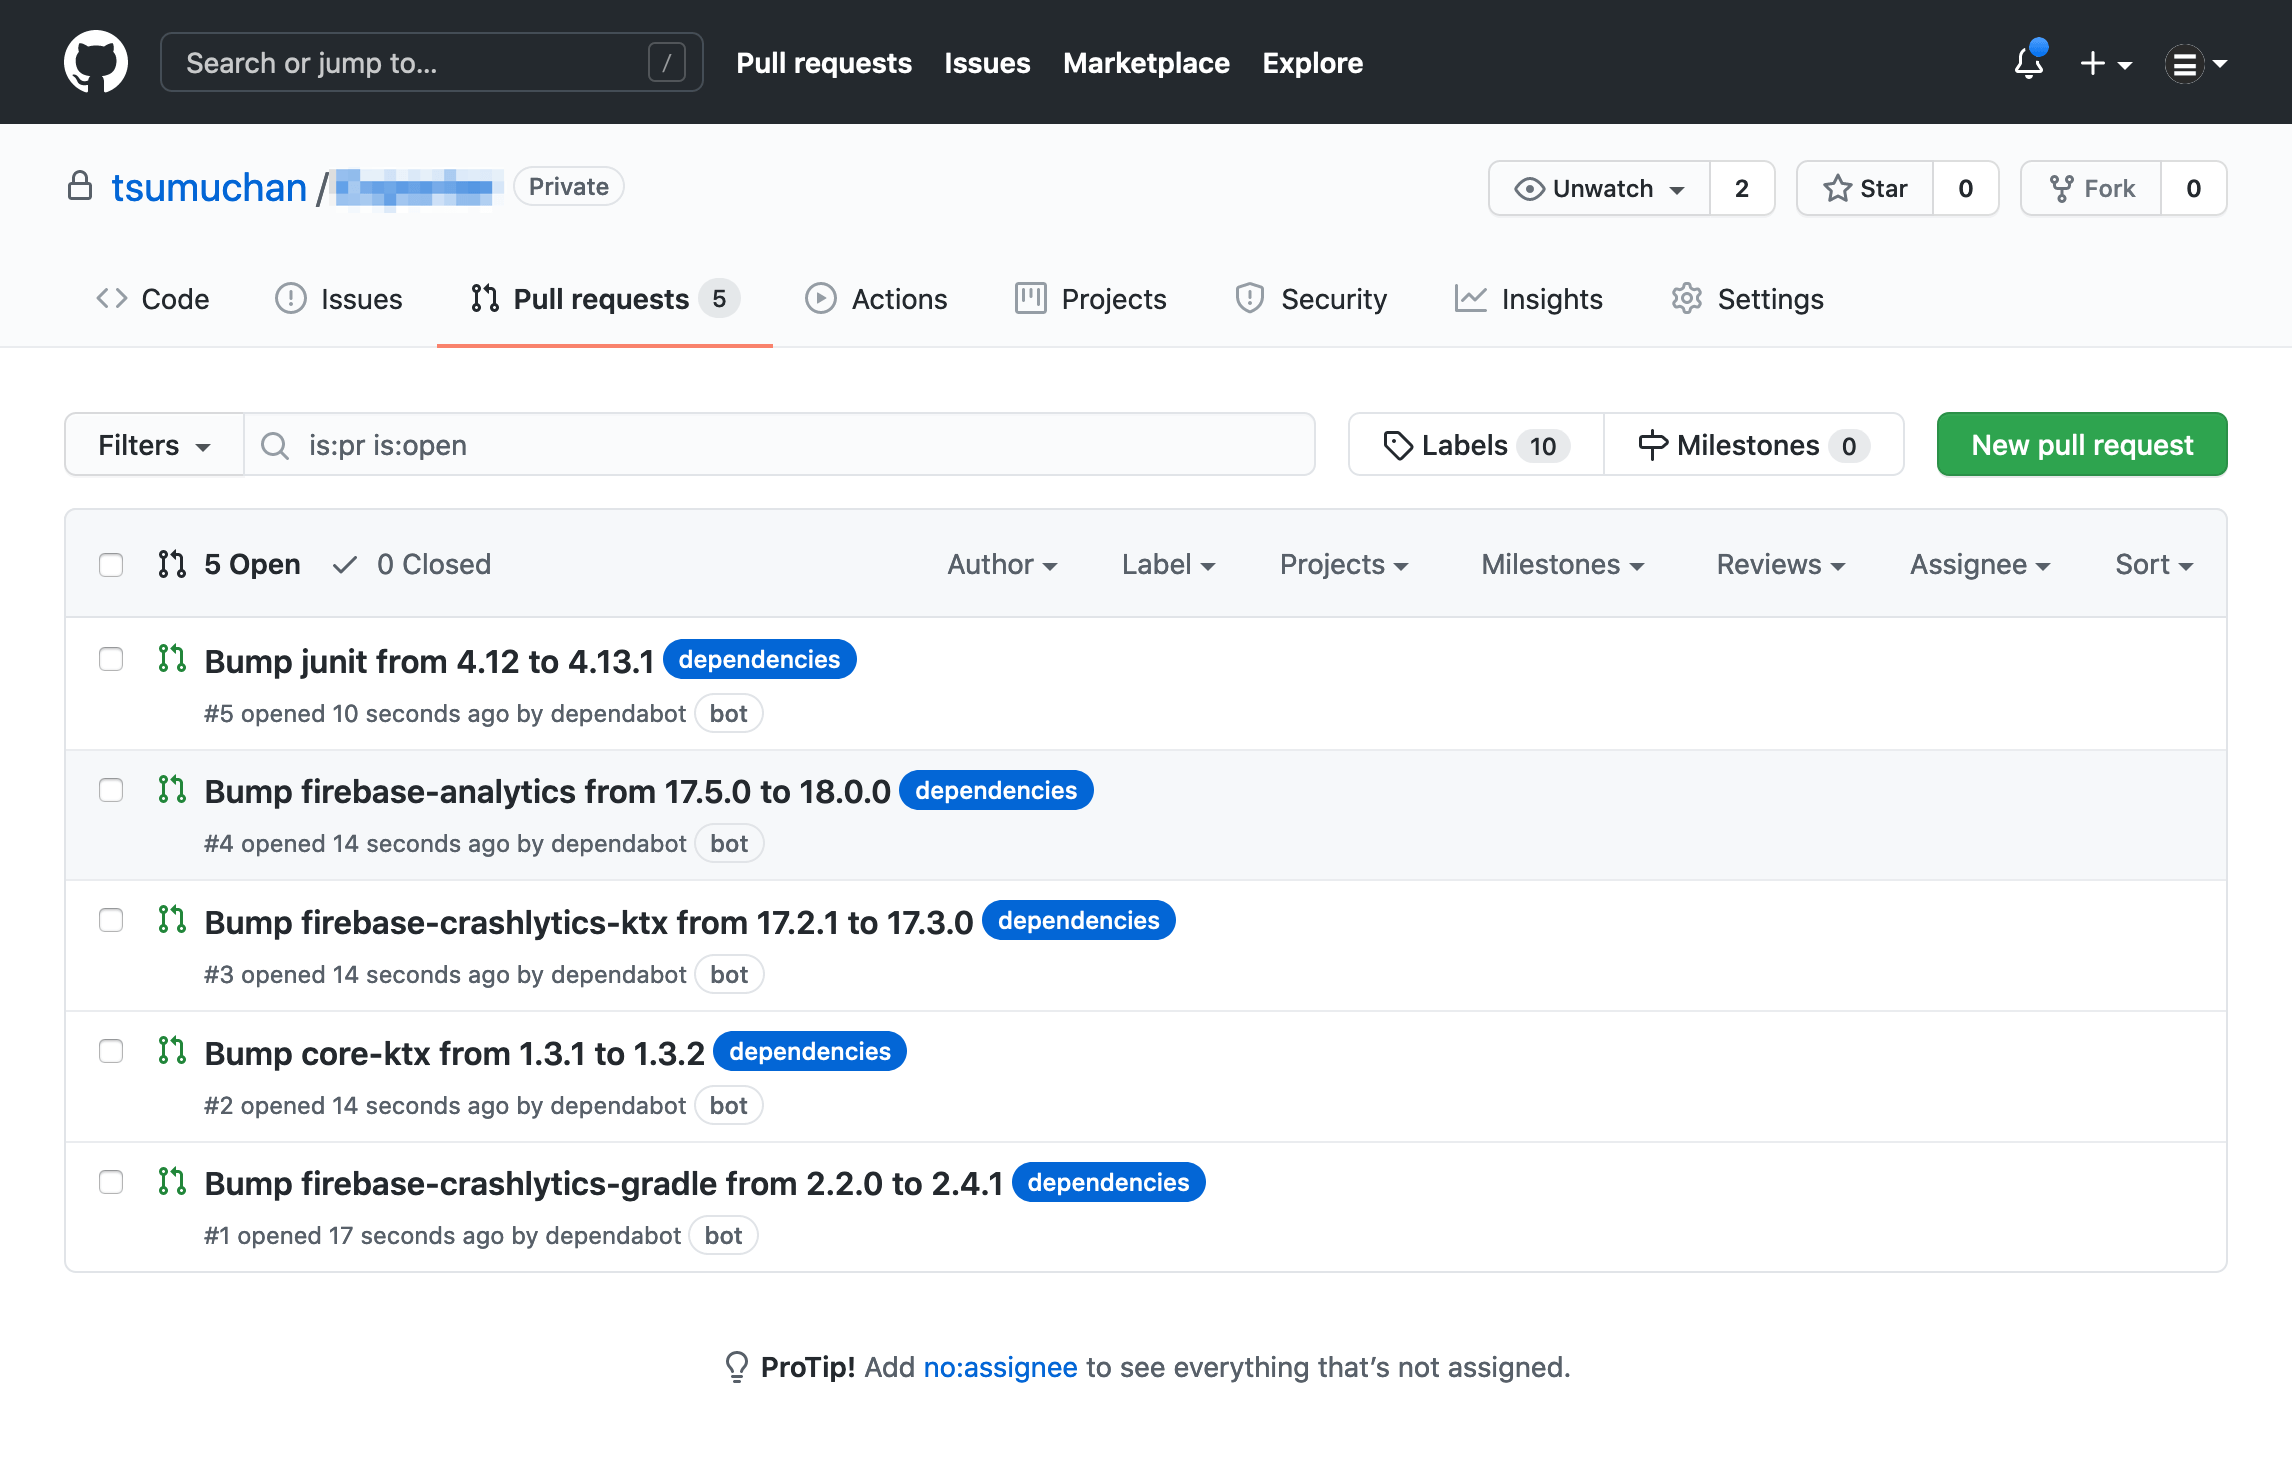The height and width of the screenshot is (1462, 2292).
Task: Open 'Bump firebase-crashlytics-gradle from 2.2.0 to 2.4.1'
Action: point(603,1183)
